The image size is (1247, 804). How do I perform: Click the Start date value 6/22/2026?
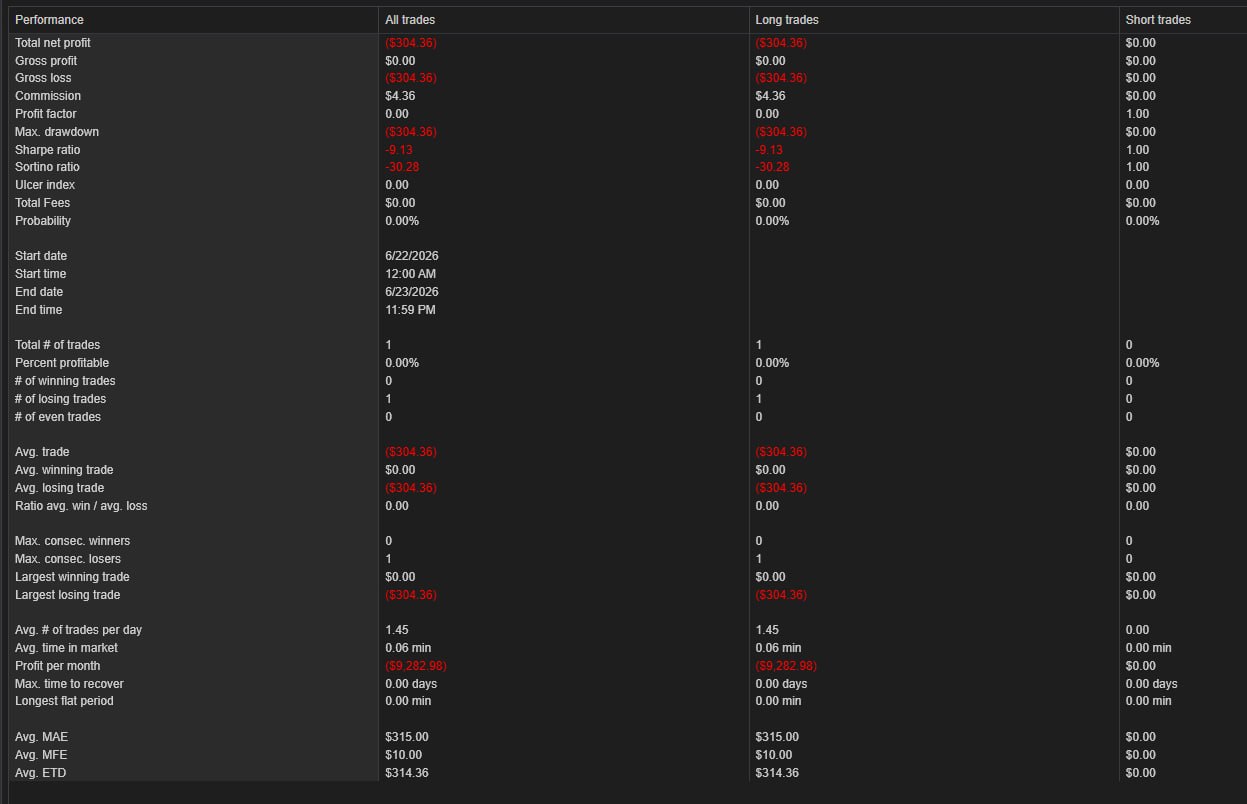412,256
